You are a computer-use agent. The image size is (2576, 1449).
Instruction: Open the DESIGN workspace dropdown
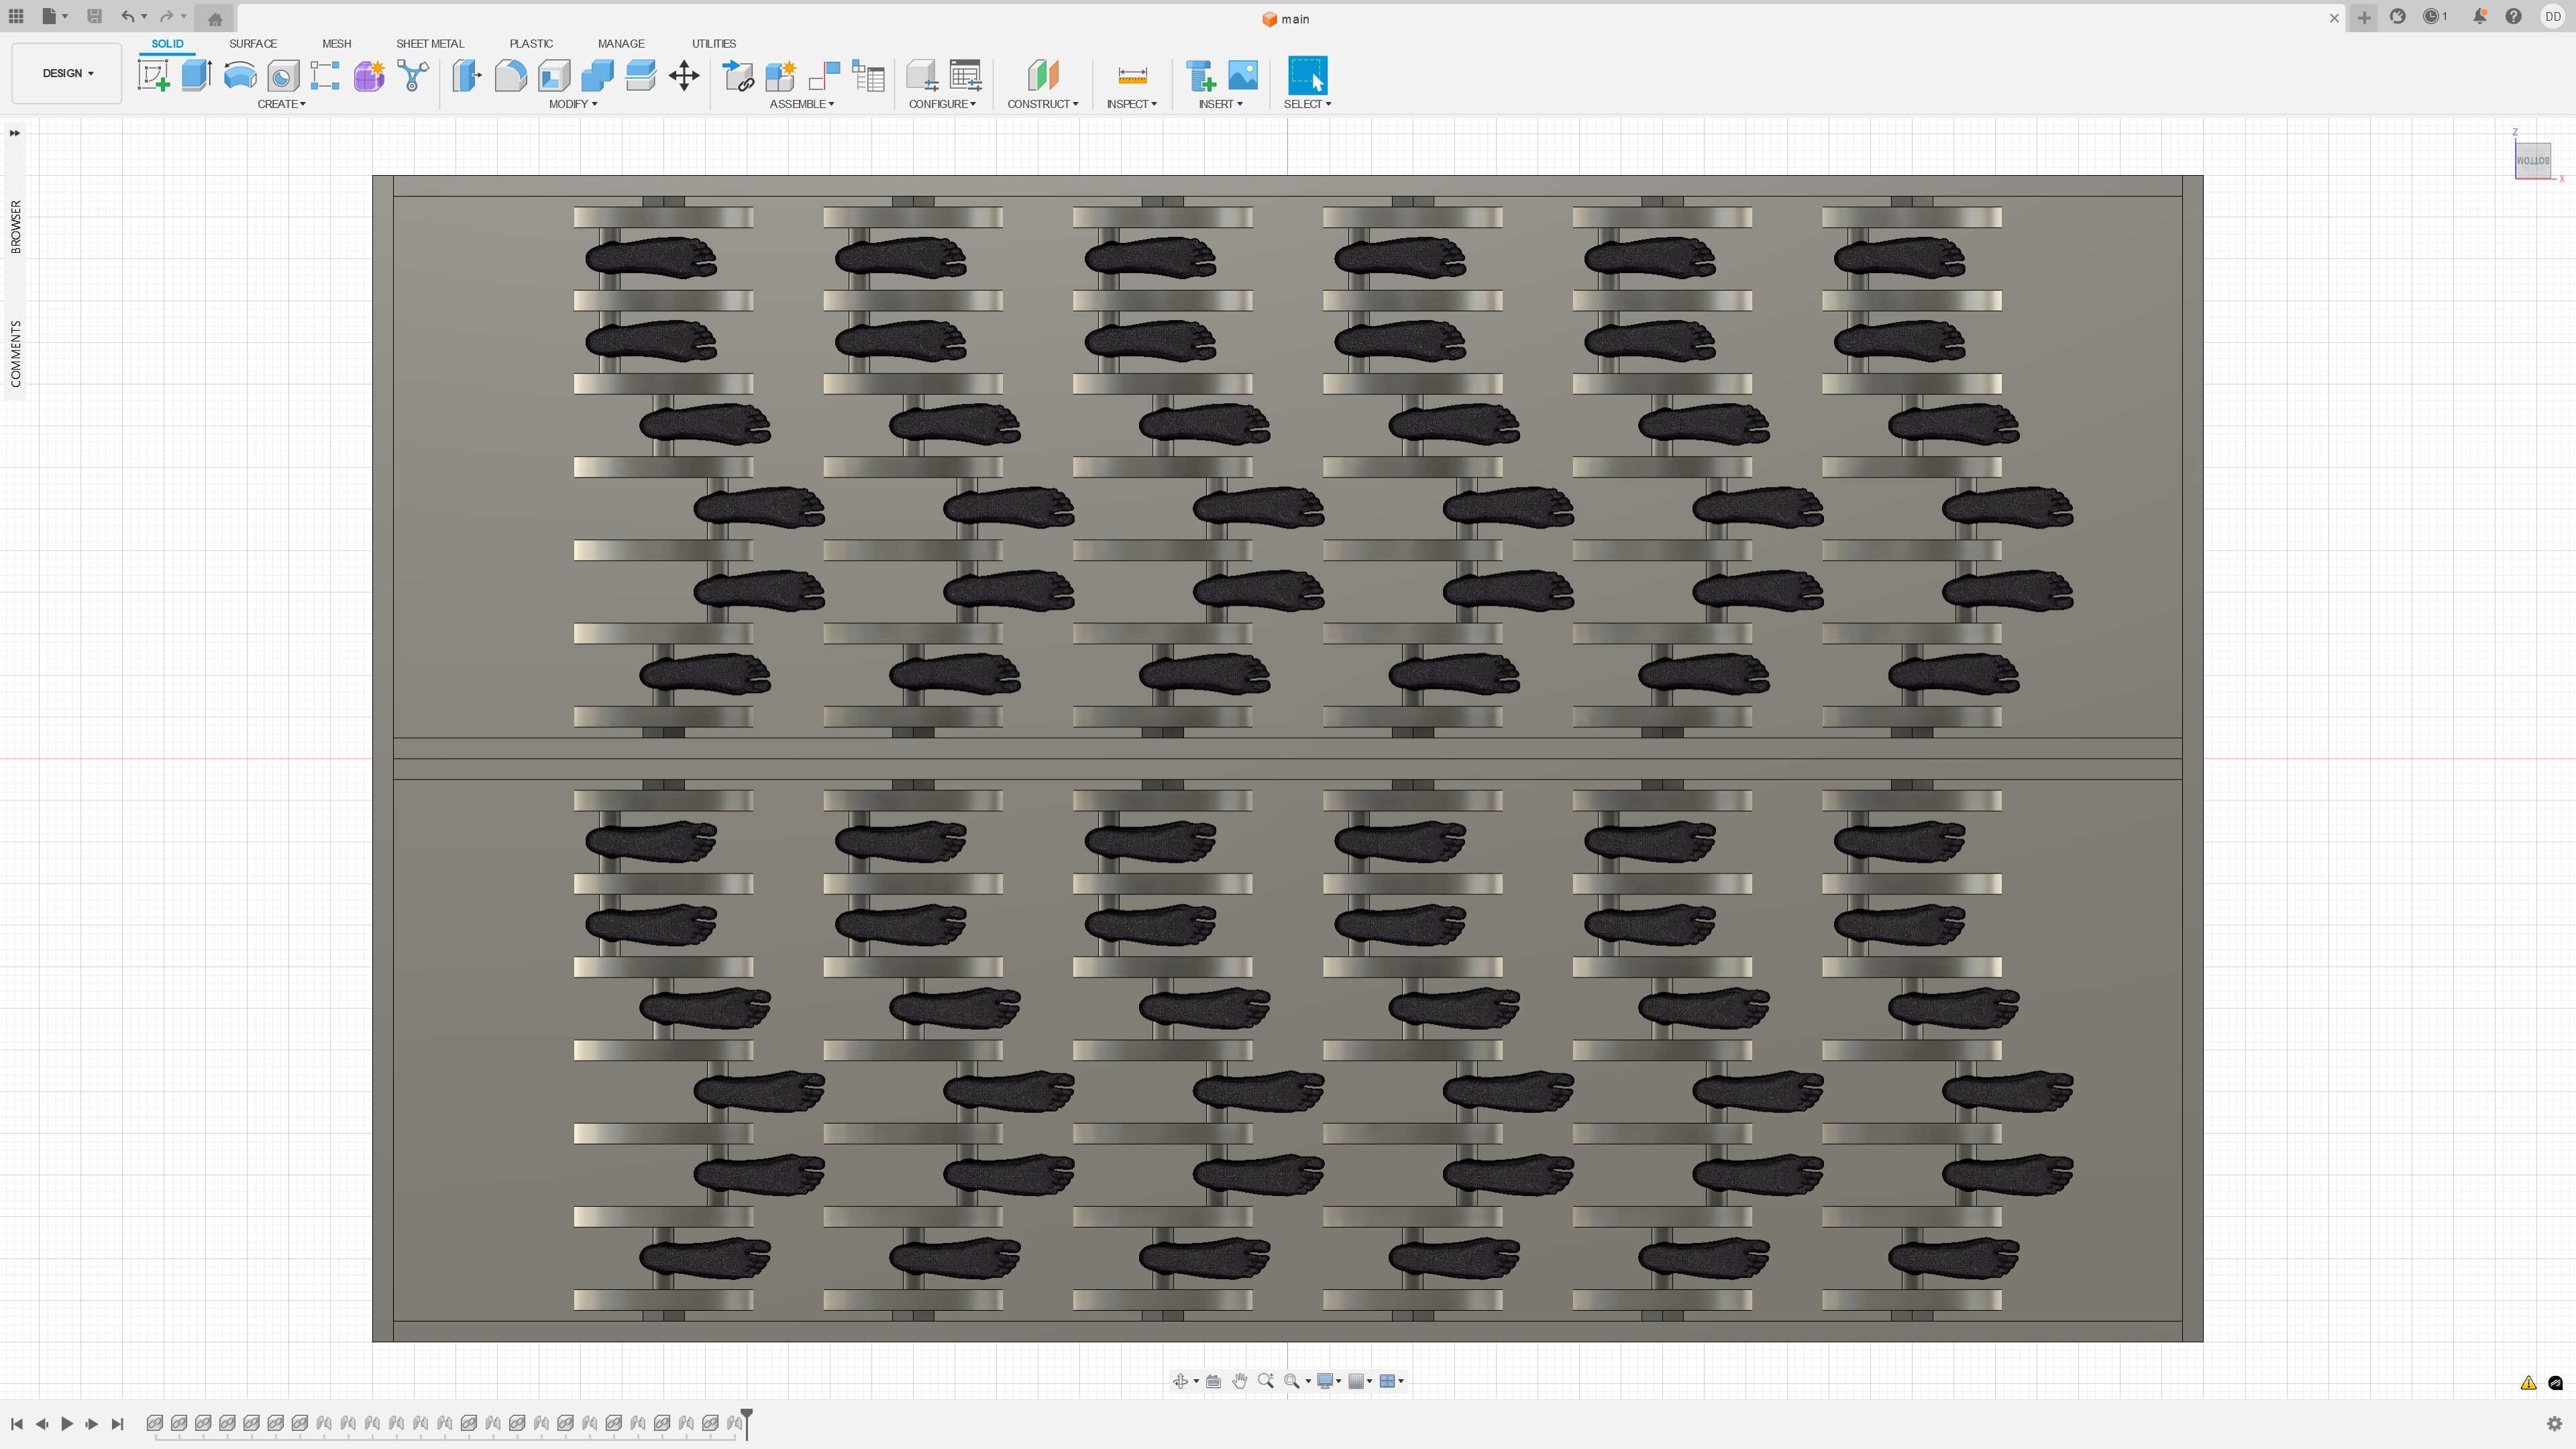pos(67,73)
